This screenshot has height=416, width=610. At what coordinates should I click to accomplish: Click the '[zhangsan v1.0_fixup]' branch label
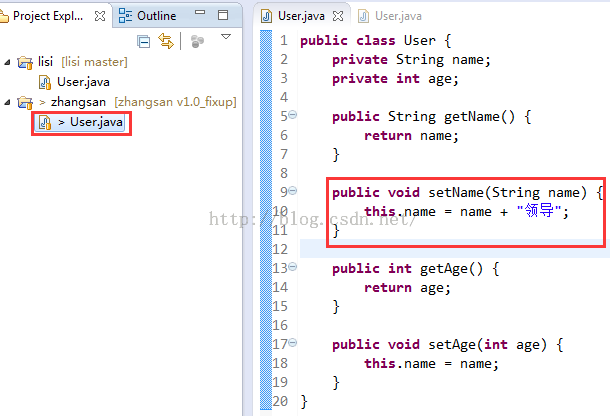[x=175, y=102]
